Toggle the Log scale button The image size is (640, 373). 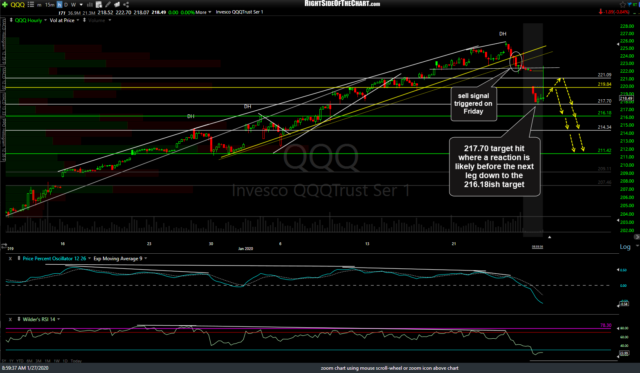point(625,247)
